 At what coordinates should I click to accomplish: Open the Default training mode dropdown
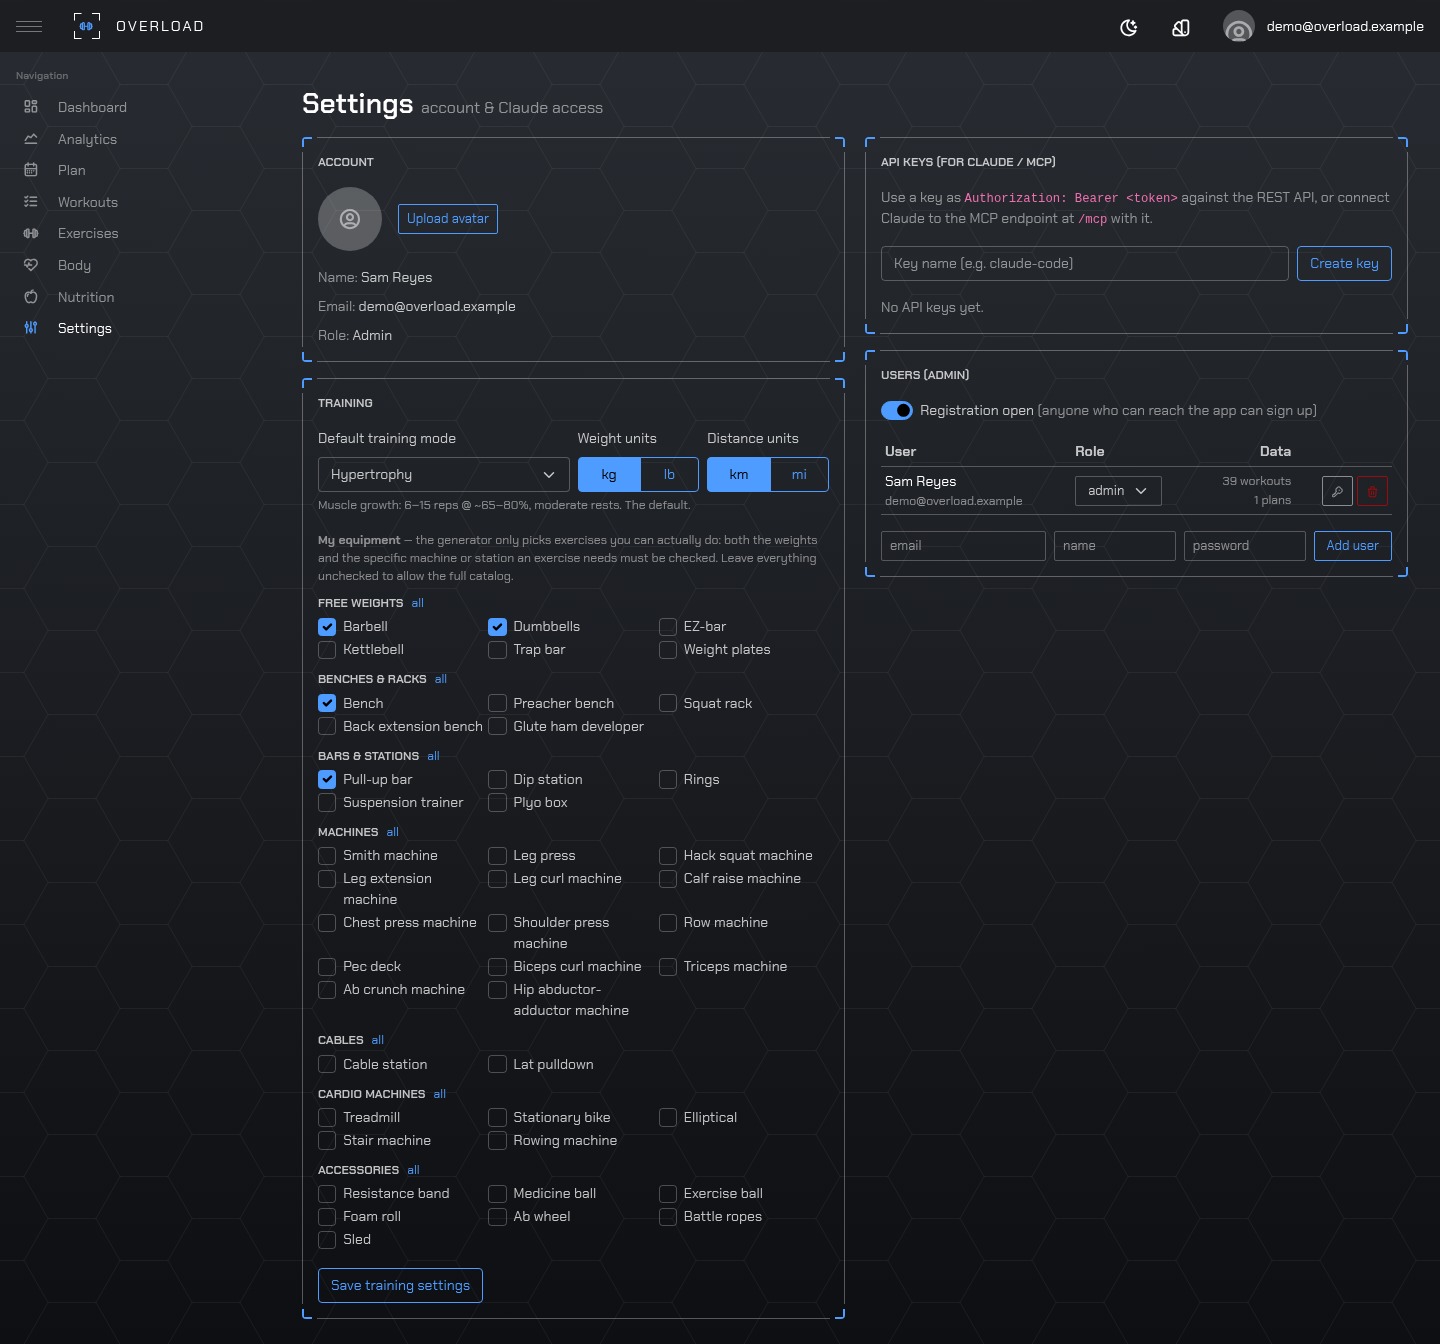coord(444,475)
